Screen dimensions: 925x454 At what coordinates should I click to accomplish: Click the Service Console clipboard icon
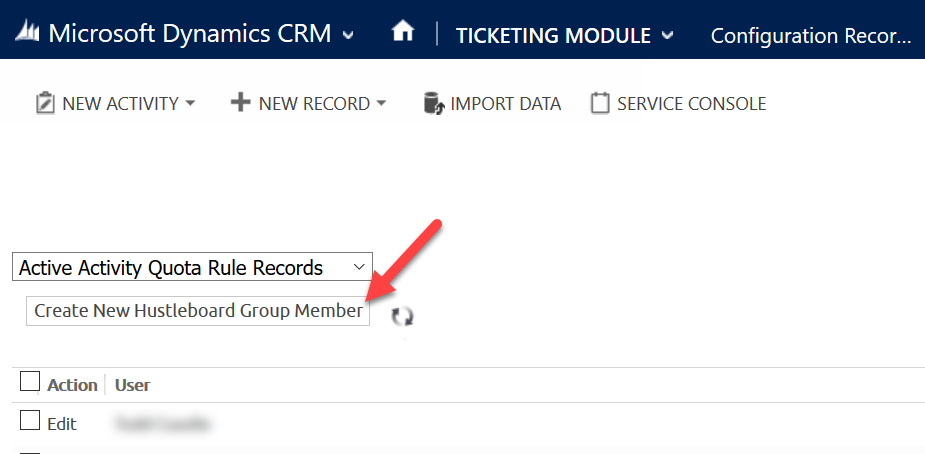pos(600,104)
